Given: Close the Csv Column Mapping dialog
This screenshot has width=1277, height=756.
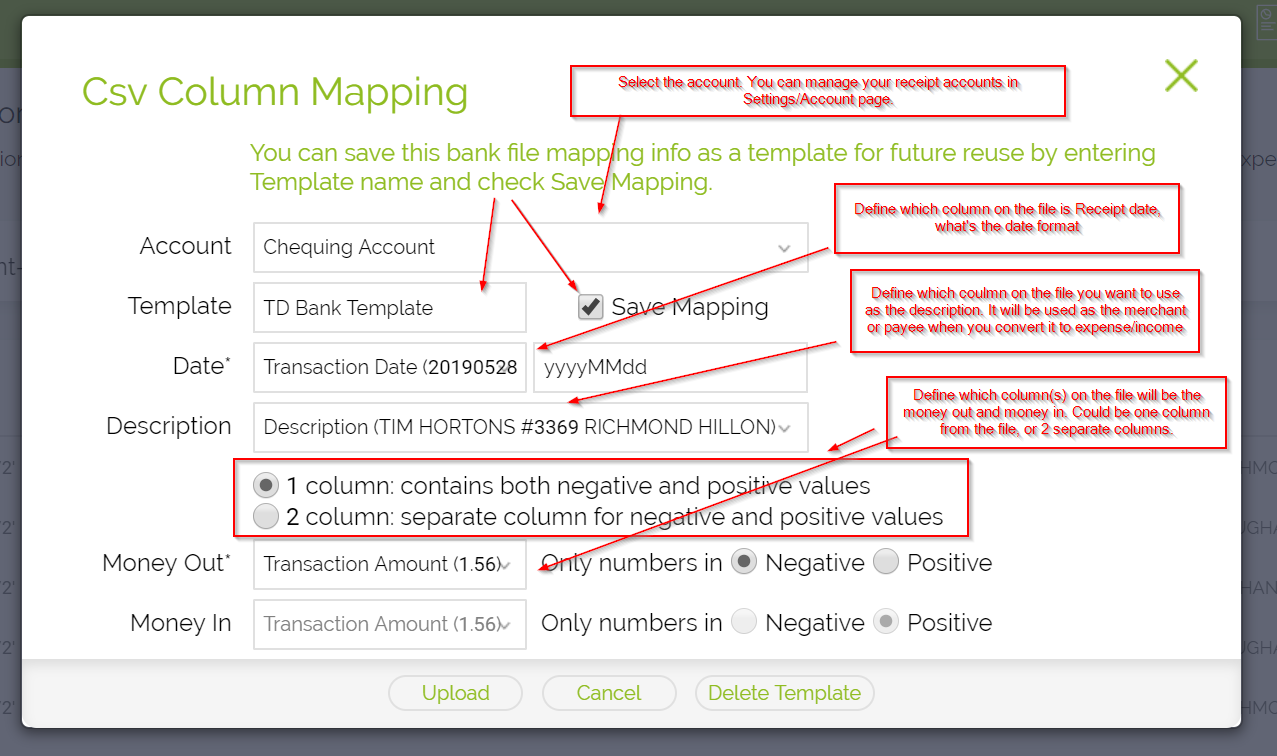Looking at the screenshot, I should tap(1181, 75).
